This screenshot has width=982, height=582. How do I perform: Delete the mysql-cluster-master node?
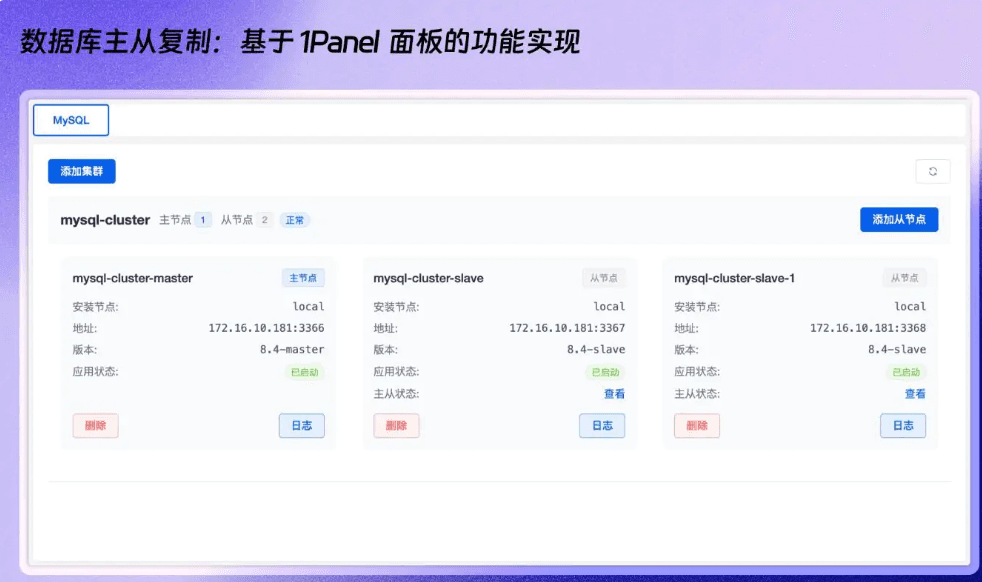pyautogui.click(x=96, y=426)
